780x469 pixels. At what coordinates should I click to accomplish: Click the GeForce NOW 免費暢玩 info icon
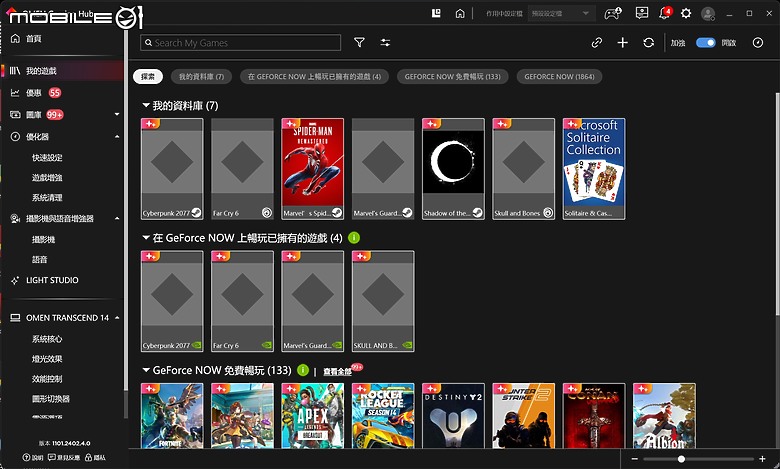click(302, 370)
